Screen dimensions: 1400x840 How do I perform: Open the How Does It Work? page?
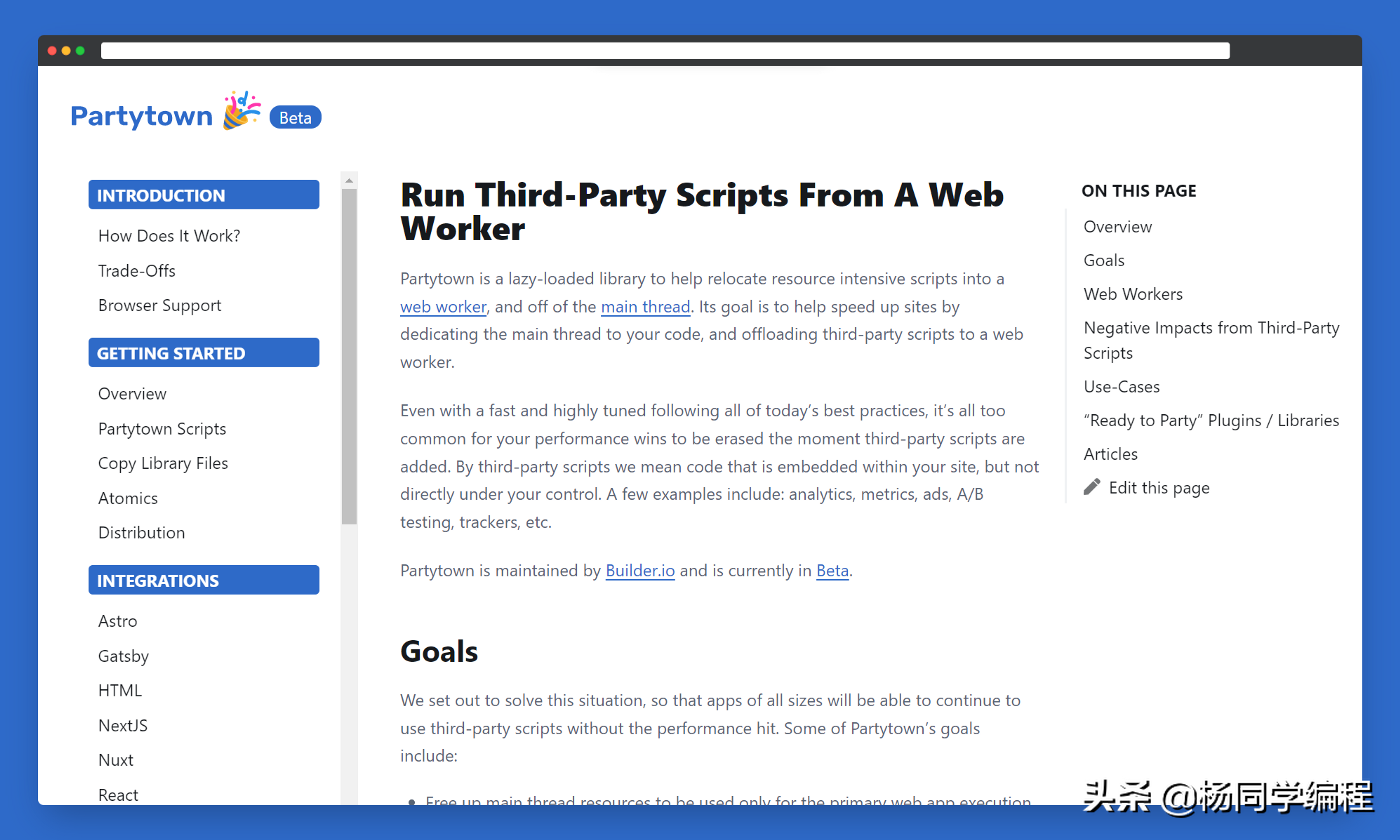pos(169,236)
